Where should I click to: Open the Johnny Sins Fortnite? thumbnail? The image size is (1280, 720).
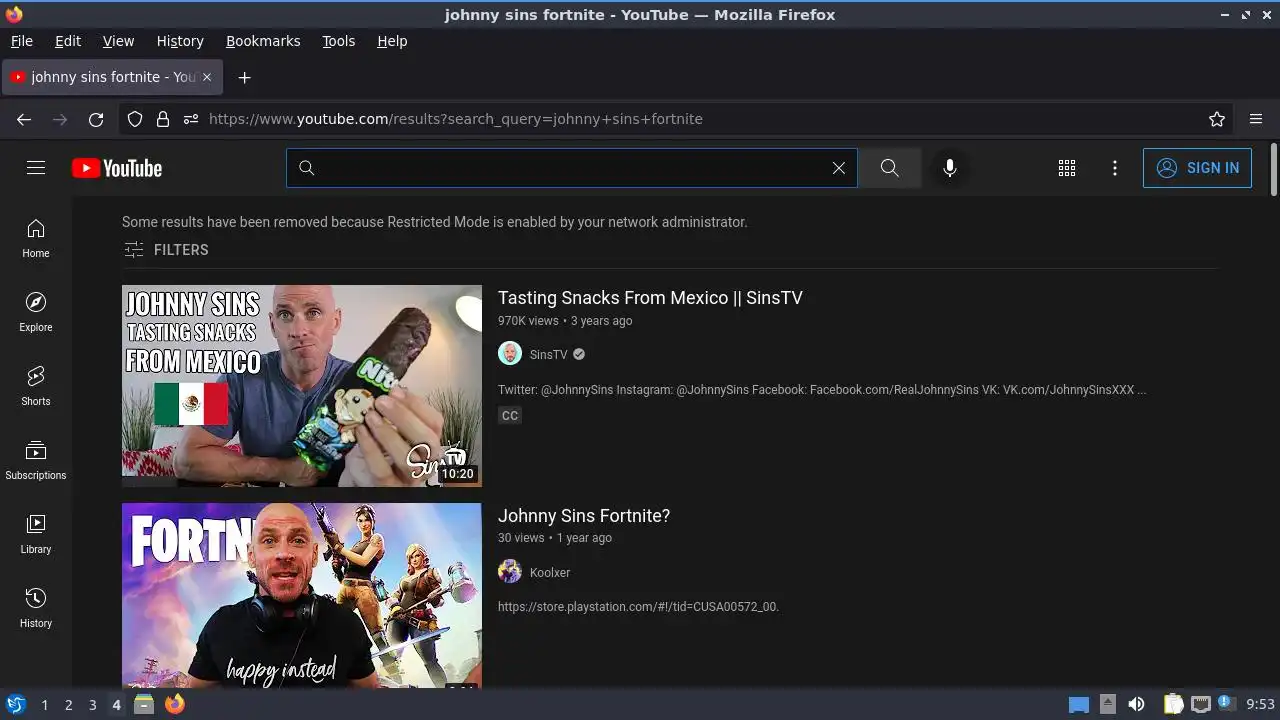[x=302, y=595]
